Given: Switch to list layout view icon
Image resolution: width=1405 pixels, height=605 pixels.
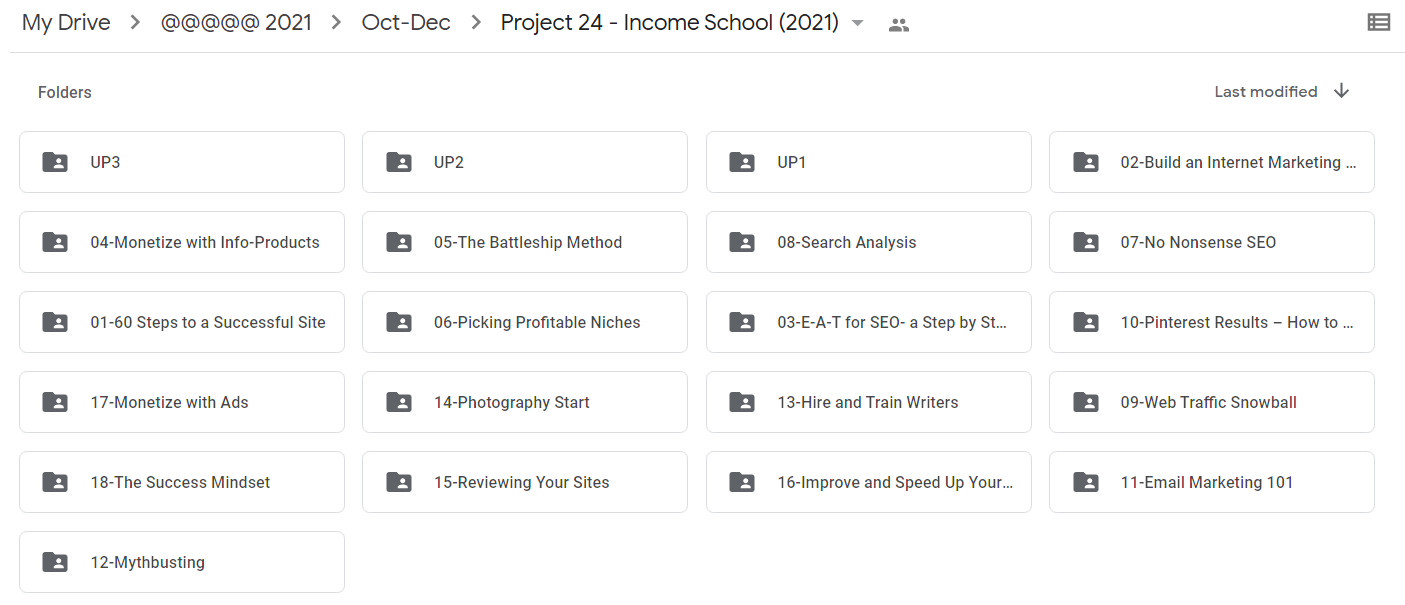Looking at the screenshot, I should 1378,22.
